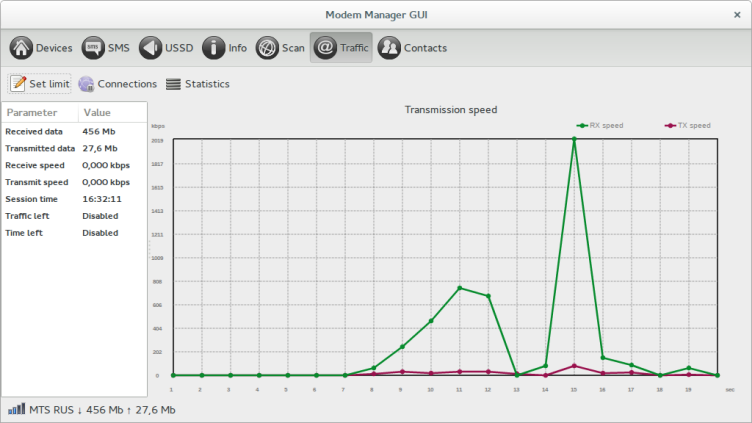Open the Connections list
This screenshot has width=752, height=423.
coord(117,84)
